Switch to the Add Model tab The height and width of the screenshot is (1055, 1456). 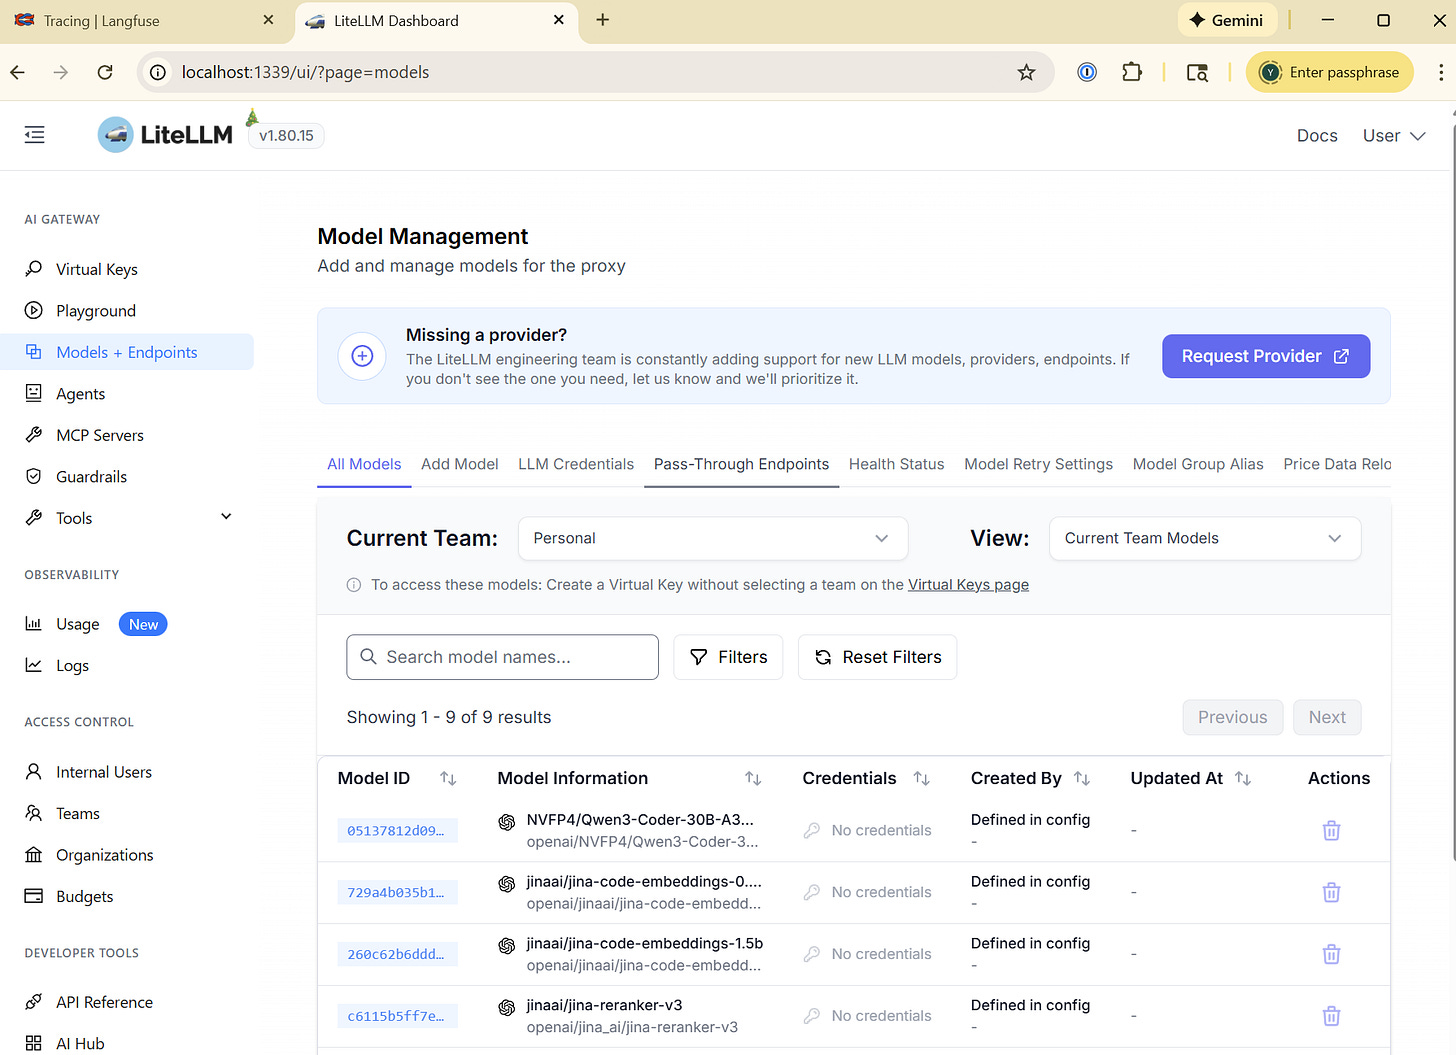(x=459, y=464)
